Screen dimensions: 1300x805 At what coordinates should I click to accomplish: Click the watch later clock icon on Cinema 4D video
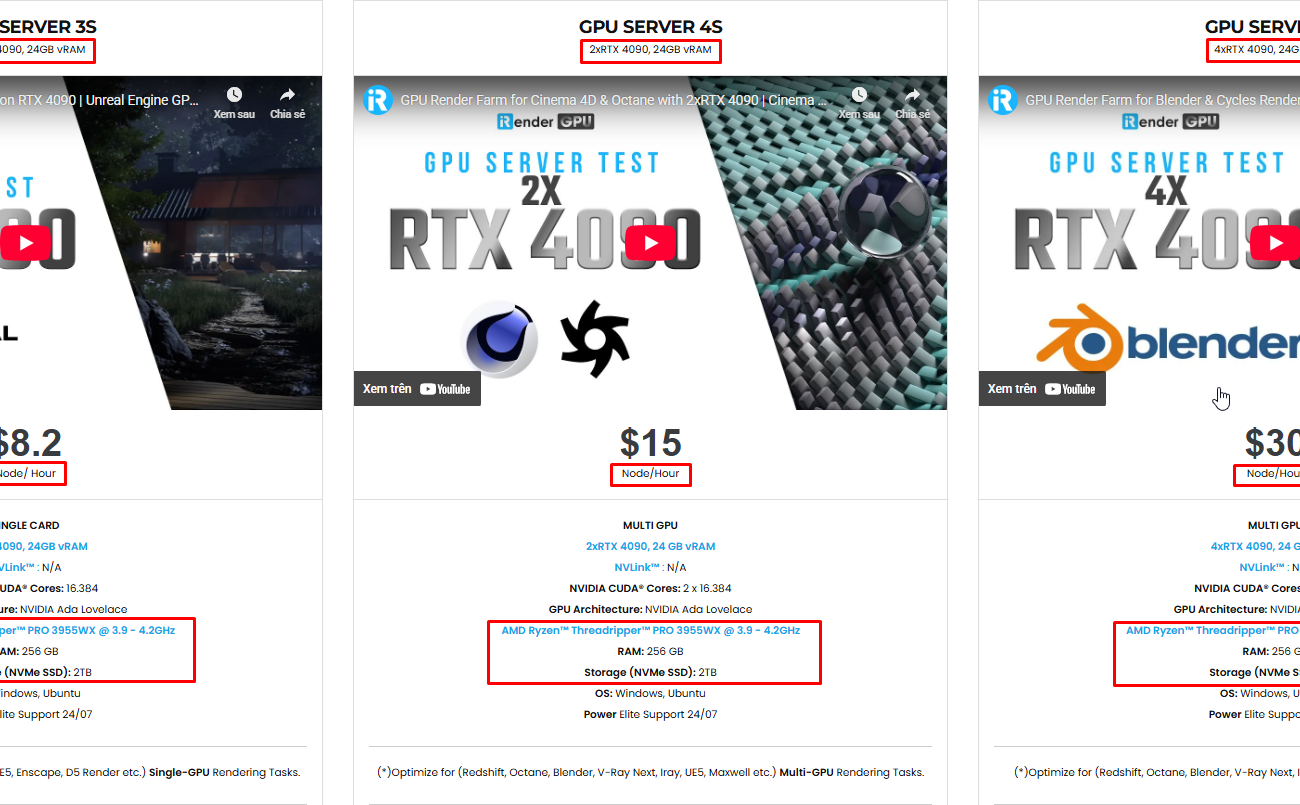[859, 95]
